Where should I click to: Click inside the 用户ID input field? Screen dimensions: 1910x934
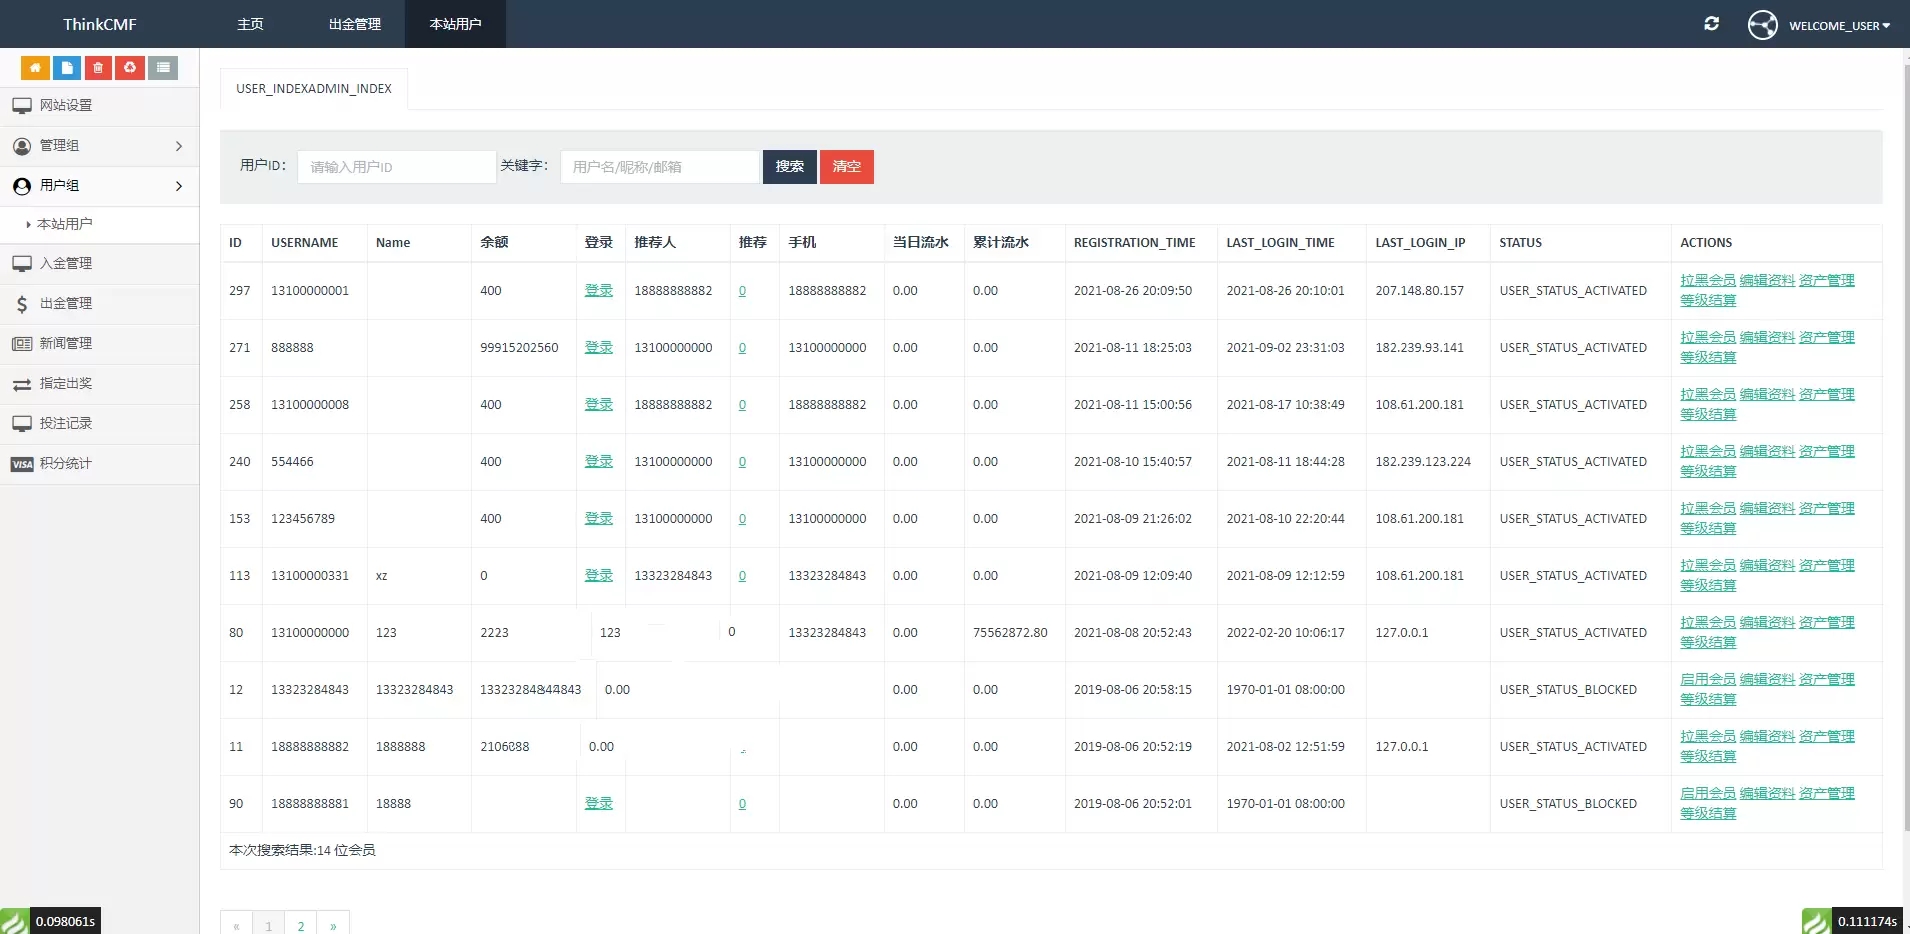coord(396,166)
